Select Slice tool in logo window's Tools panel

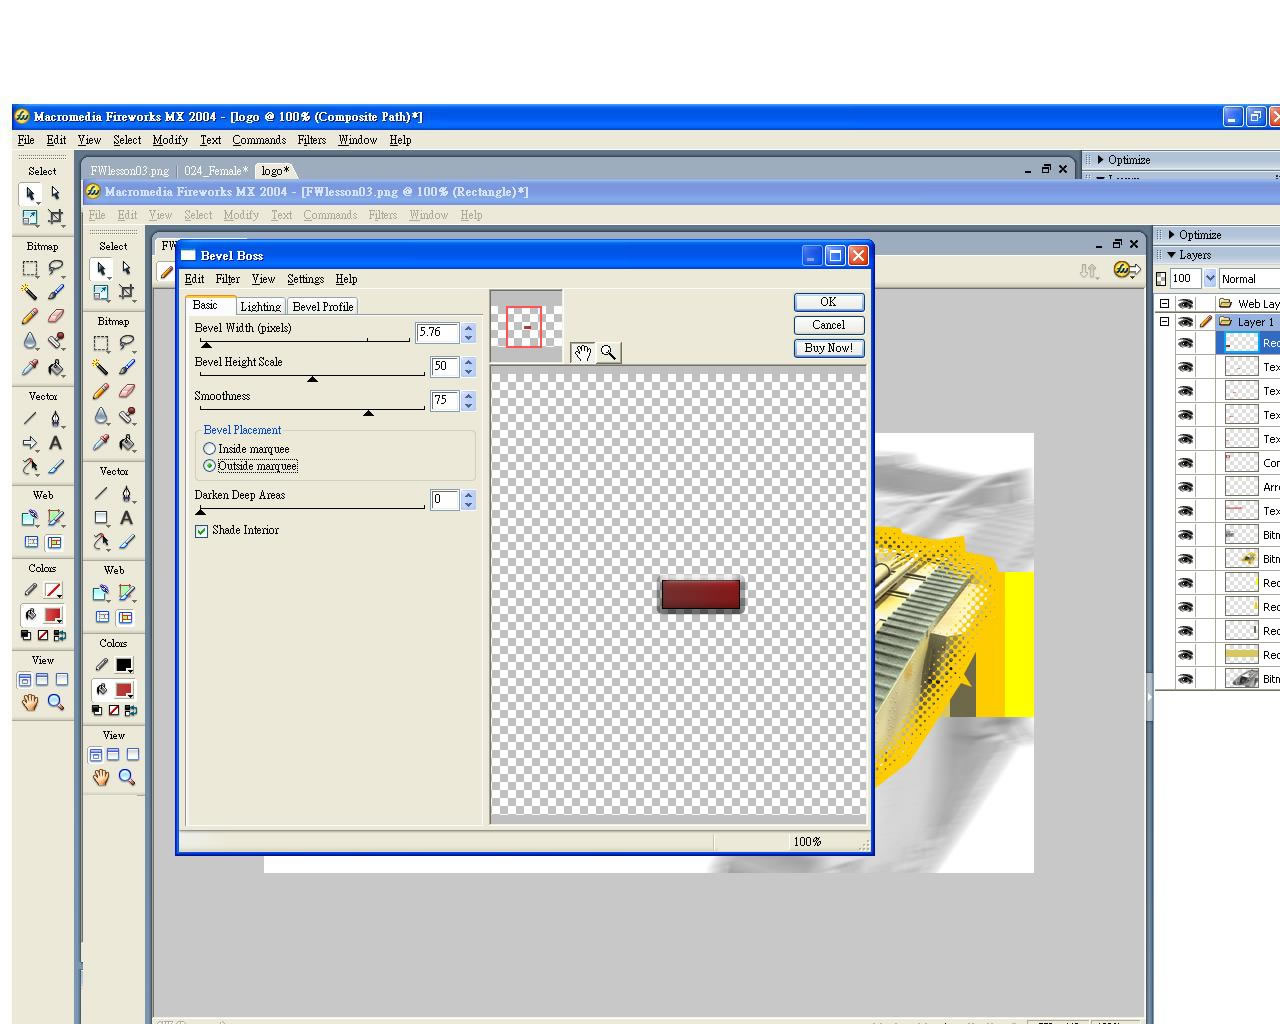(x=56, y=518)
